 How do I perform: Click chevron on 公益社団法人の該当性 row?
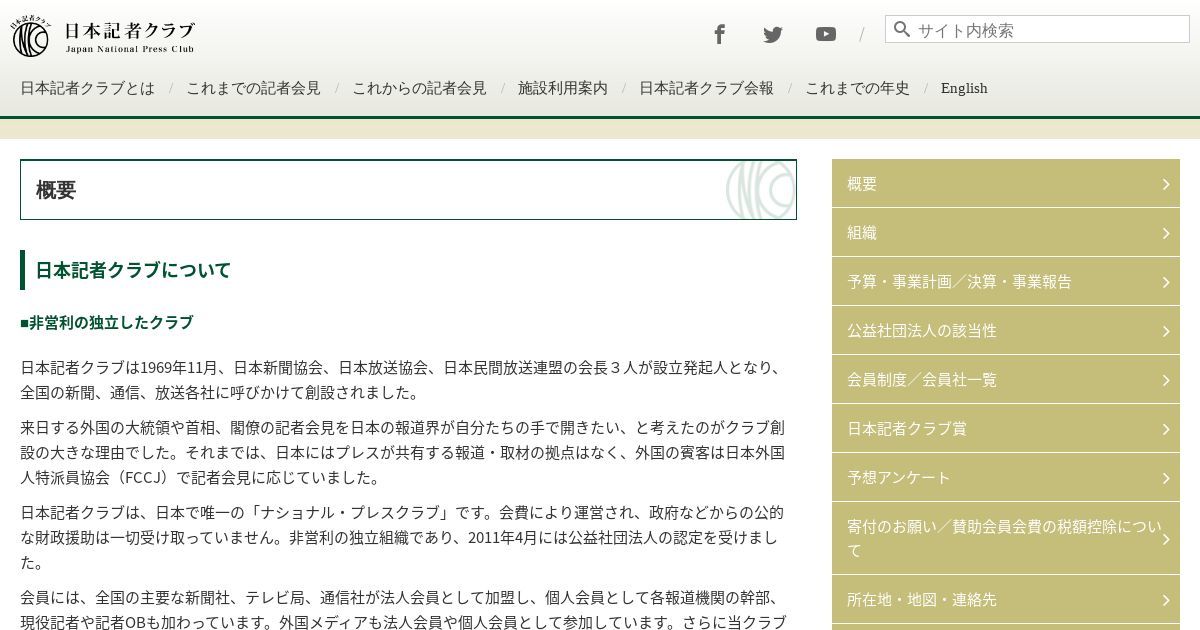[x=1166, y=331]
